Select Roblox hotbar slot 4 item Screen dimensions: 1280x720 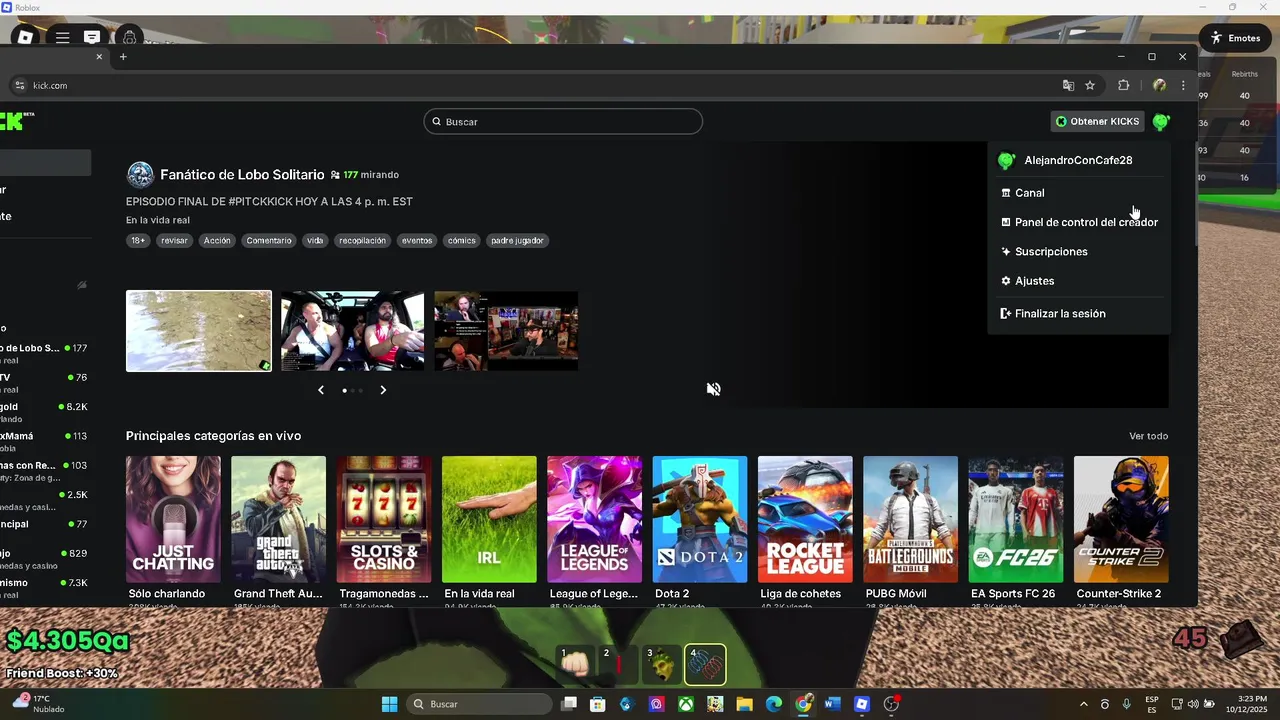pos(705,665)
